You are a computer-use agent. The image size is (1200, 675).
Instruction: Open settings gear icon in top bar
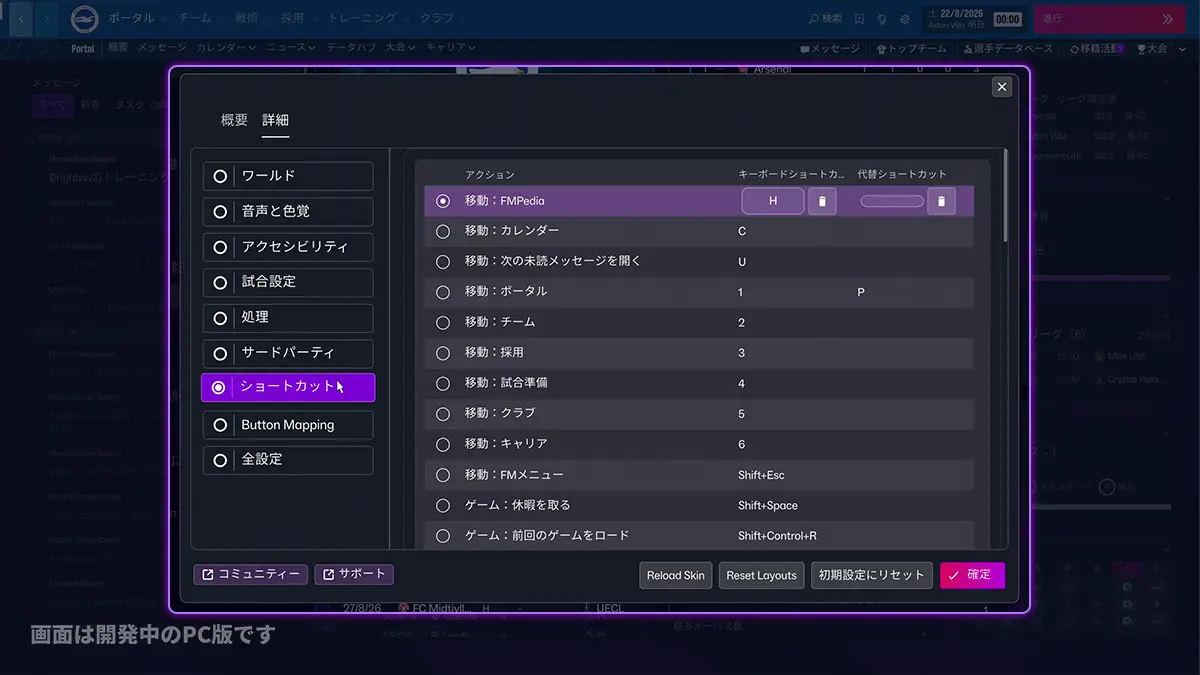coord(905,18)
